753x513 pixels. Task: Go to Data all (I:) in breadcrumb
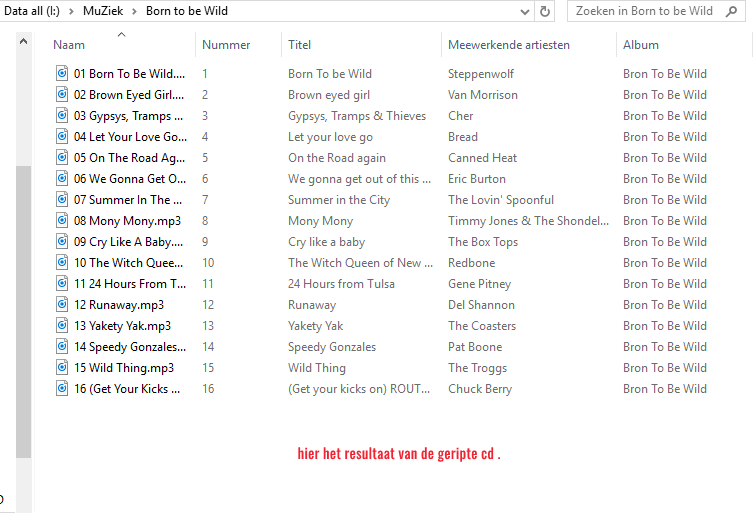coord(32,11)
